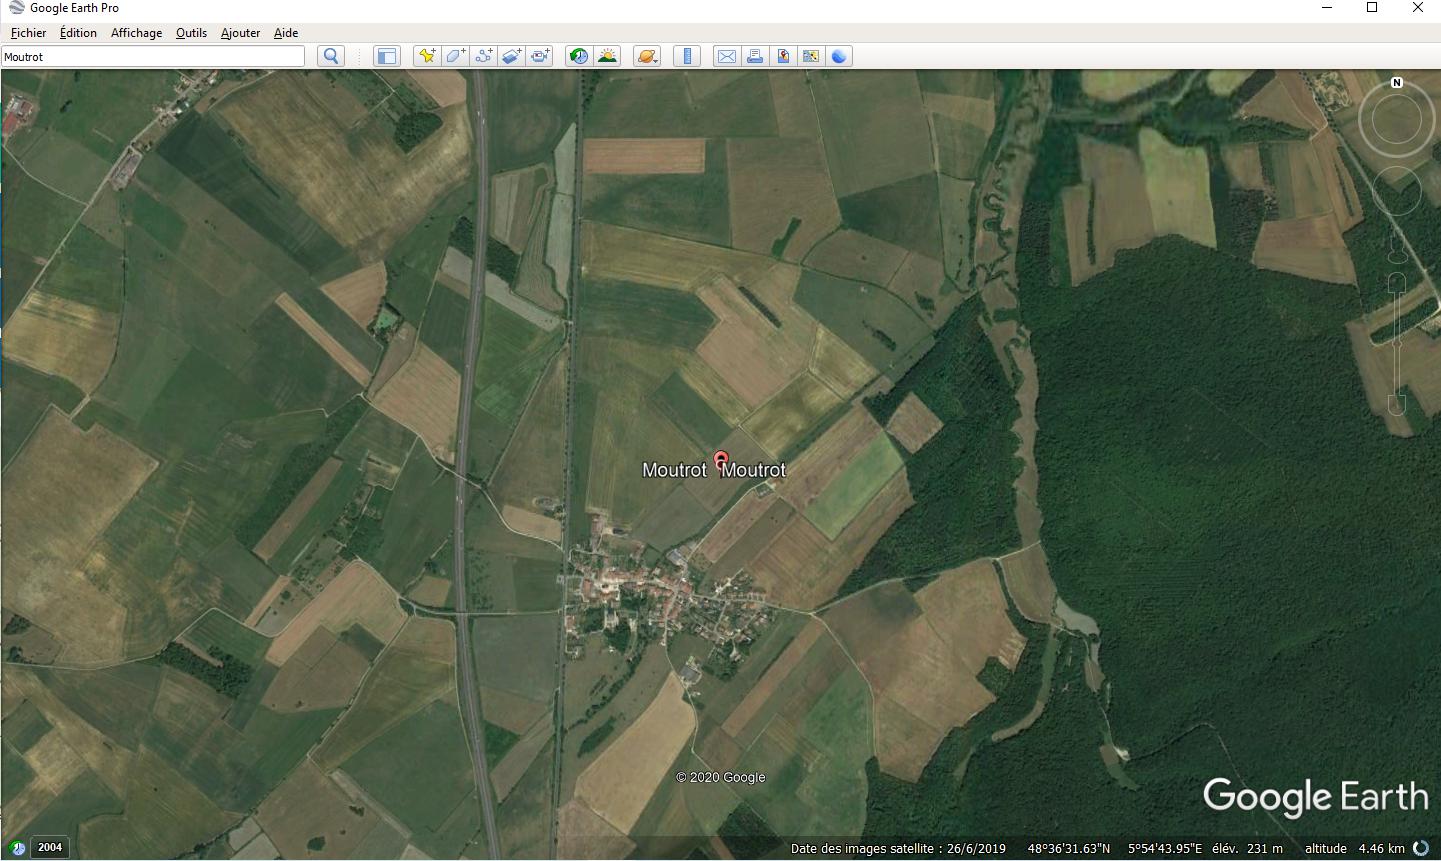This screenshot has height=861, width=1441.
Task: Click the Moutrot search input field
Action: 153,57
